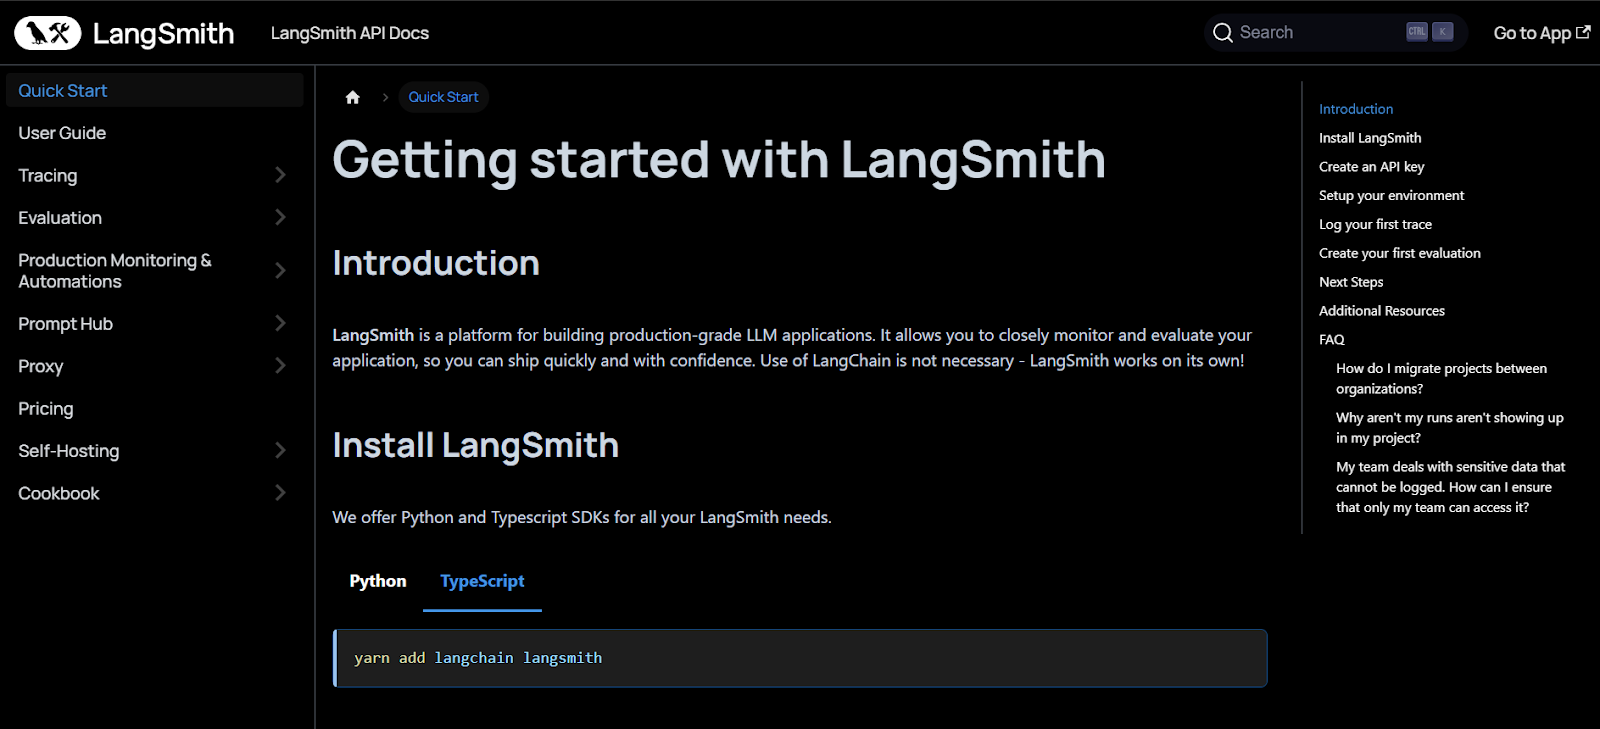1600x729 pixels.
Task: Open the LangSmith API Docs link
Action: 350,33
